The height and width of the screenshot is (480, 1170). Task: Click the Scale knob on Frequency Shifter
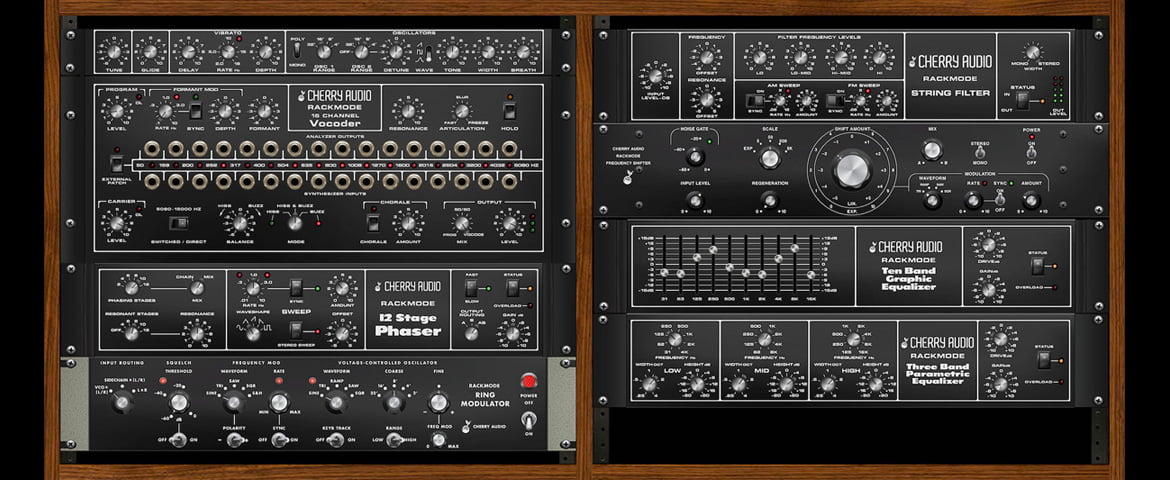pyautogui.click(x=769, y=158)
